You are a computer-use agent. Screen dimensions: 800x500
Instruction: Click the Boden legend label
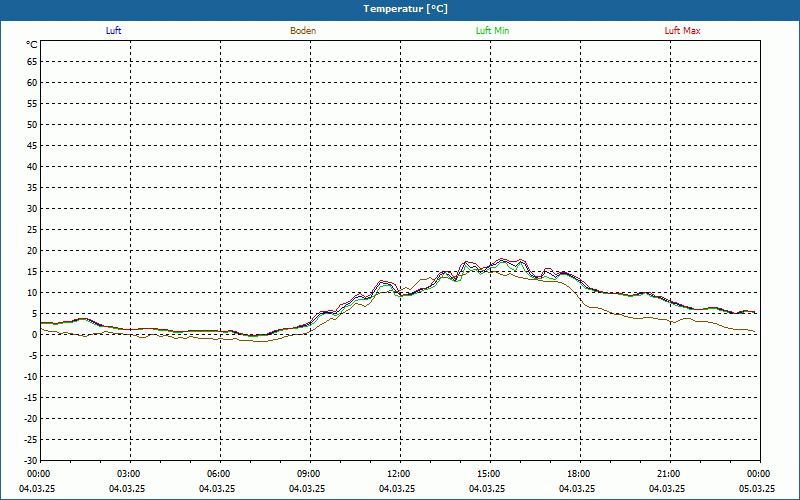pyautogui.click(x=303, y=31)
